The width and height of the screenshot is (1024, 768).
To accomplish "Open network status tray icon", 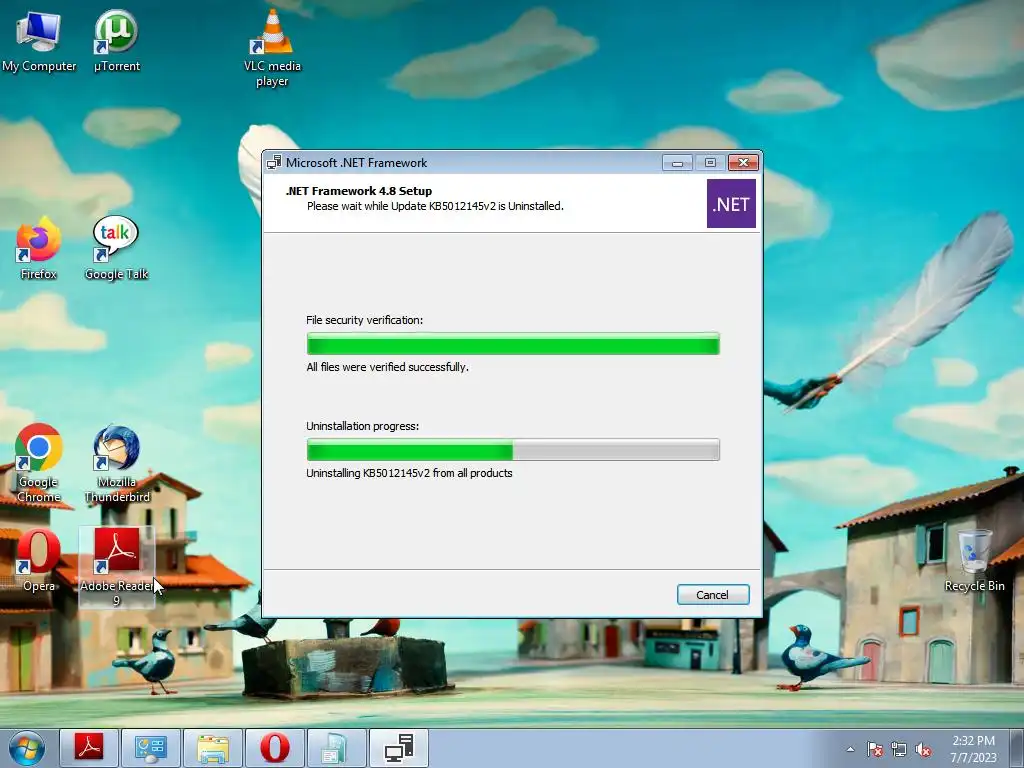I will click(x=899, y=750).
